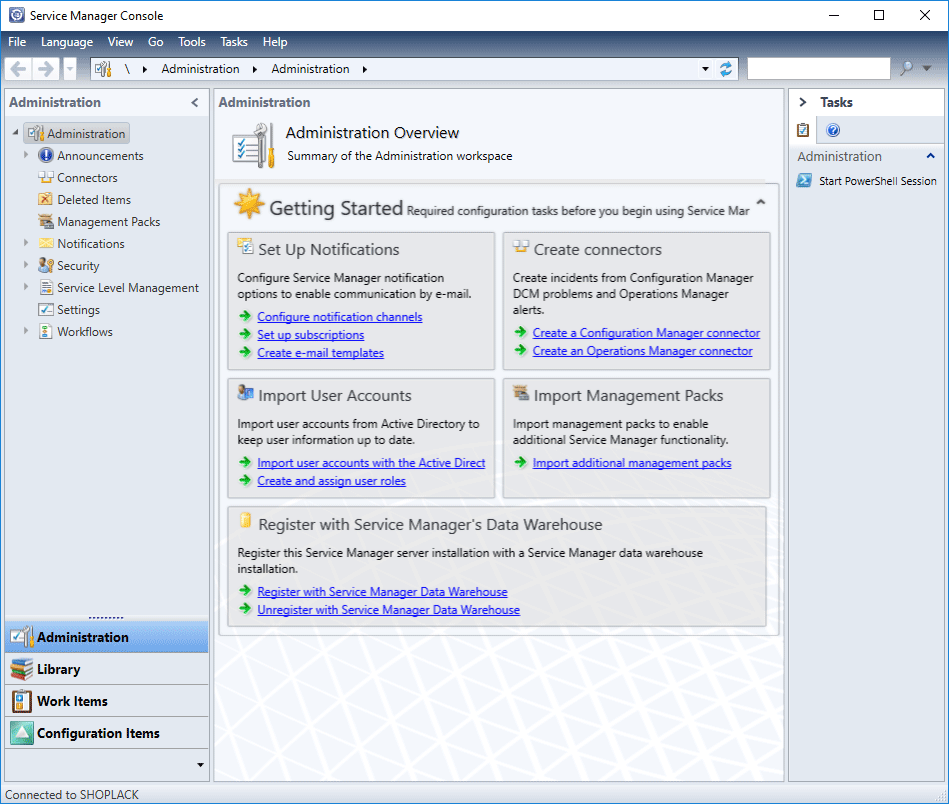This screenshot has height=804, width=949.
Task: Open the search options dropdown arrow
Action: tap(927, 69)
